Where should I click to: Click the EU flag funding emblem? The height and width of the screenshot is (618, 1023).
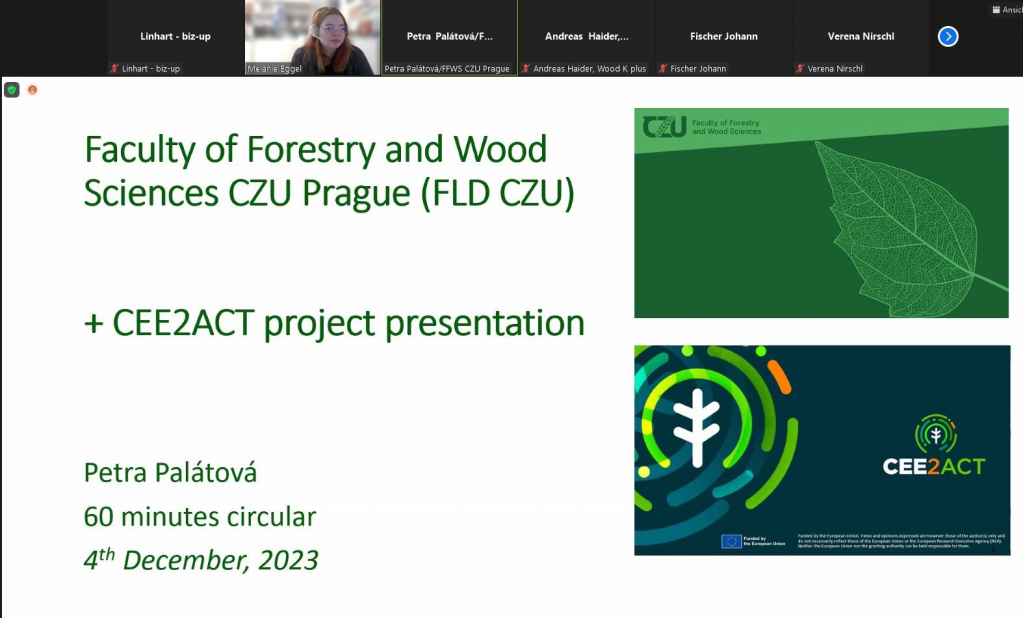(731, 542)
